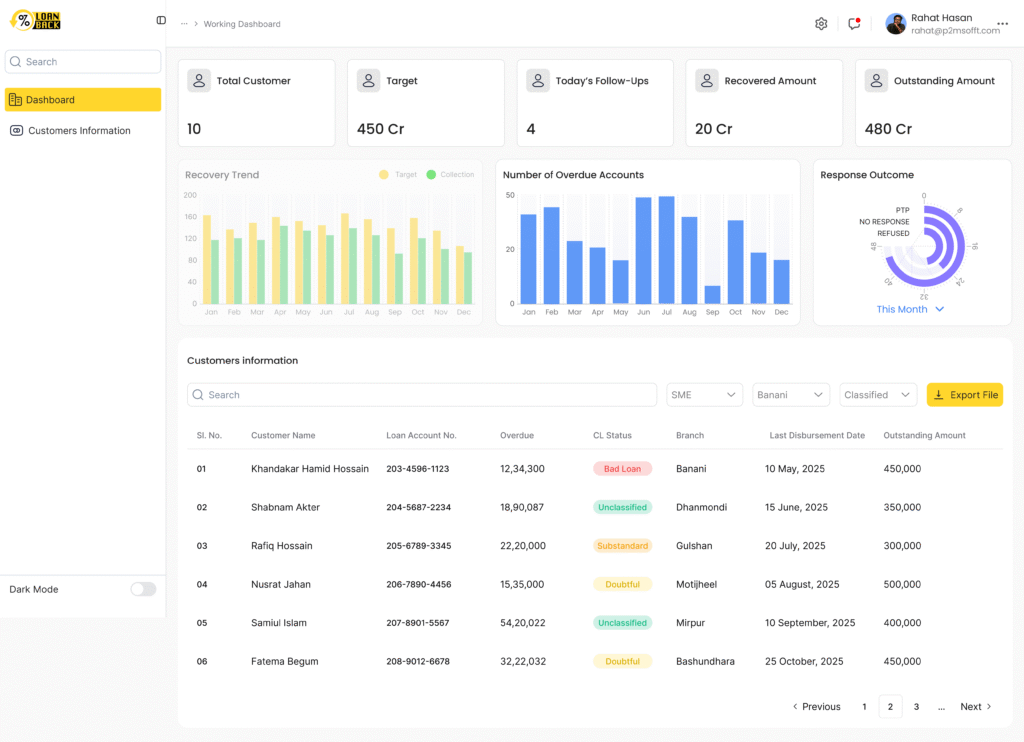The height and width of the screenshot is (742, 1024).
Task: Open Customers Information in sidebar
Action: coord(79,131)
